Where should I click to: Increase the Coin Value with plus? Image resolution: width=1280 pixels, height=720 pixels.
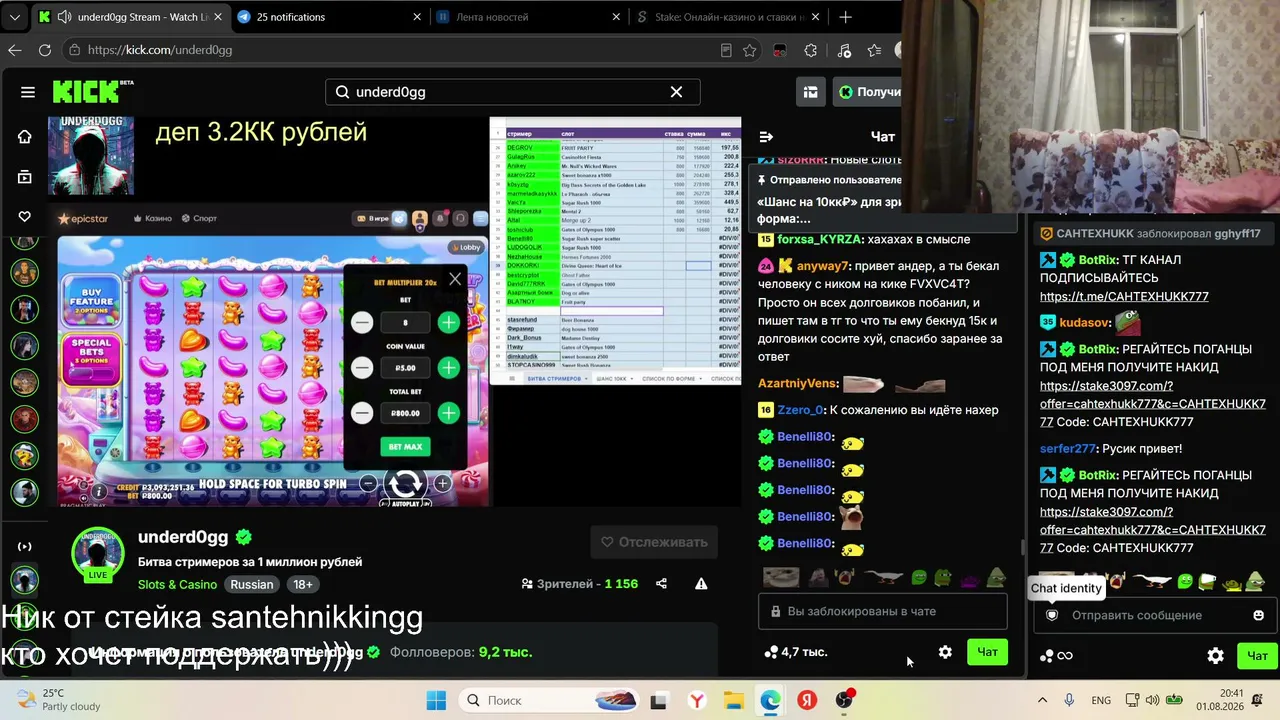[449, 368]
